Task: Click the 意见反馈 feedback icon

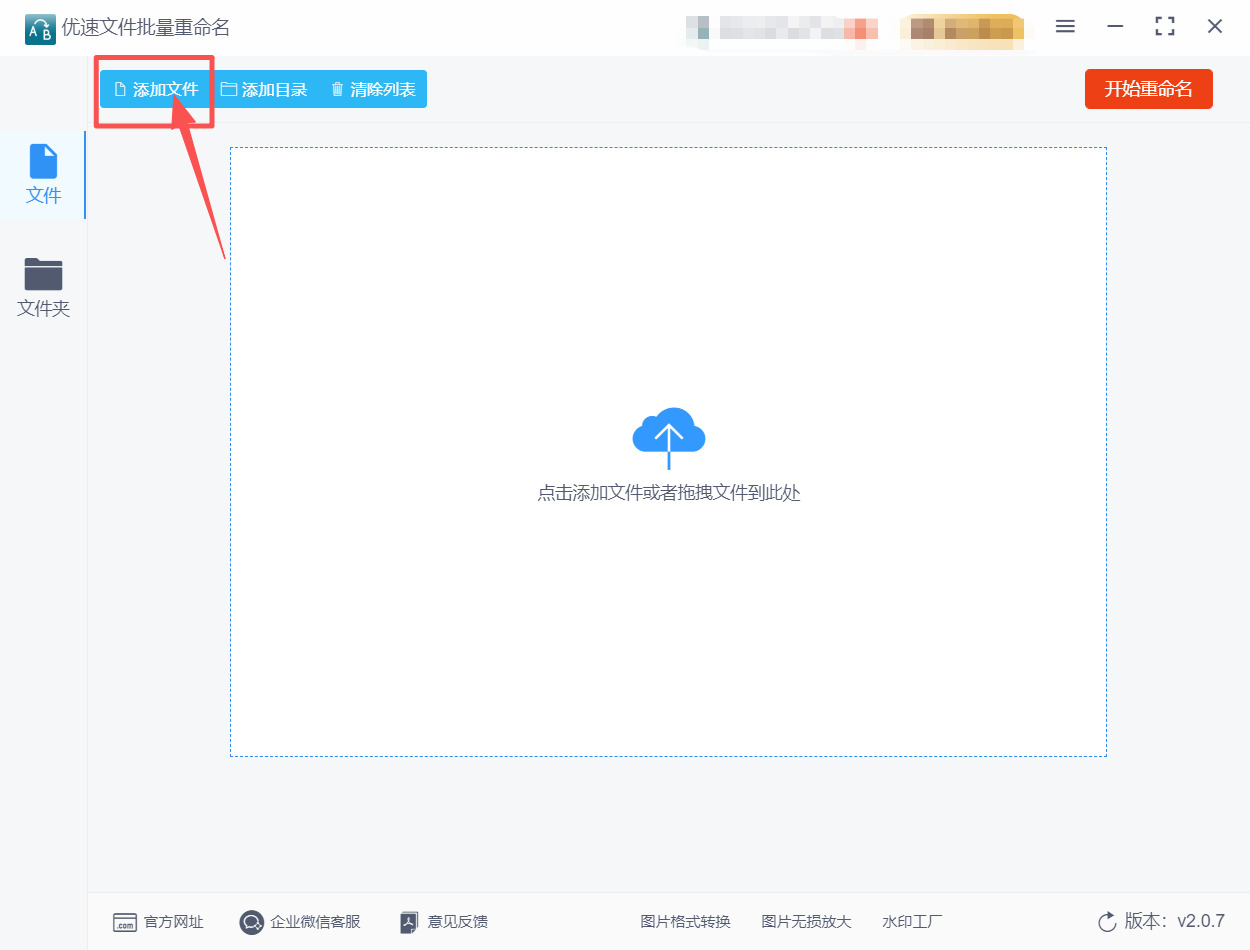Action: pyautogui.click(x=409, y=922)
